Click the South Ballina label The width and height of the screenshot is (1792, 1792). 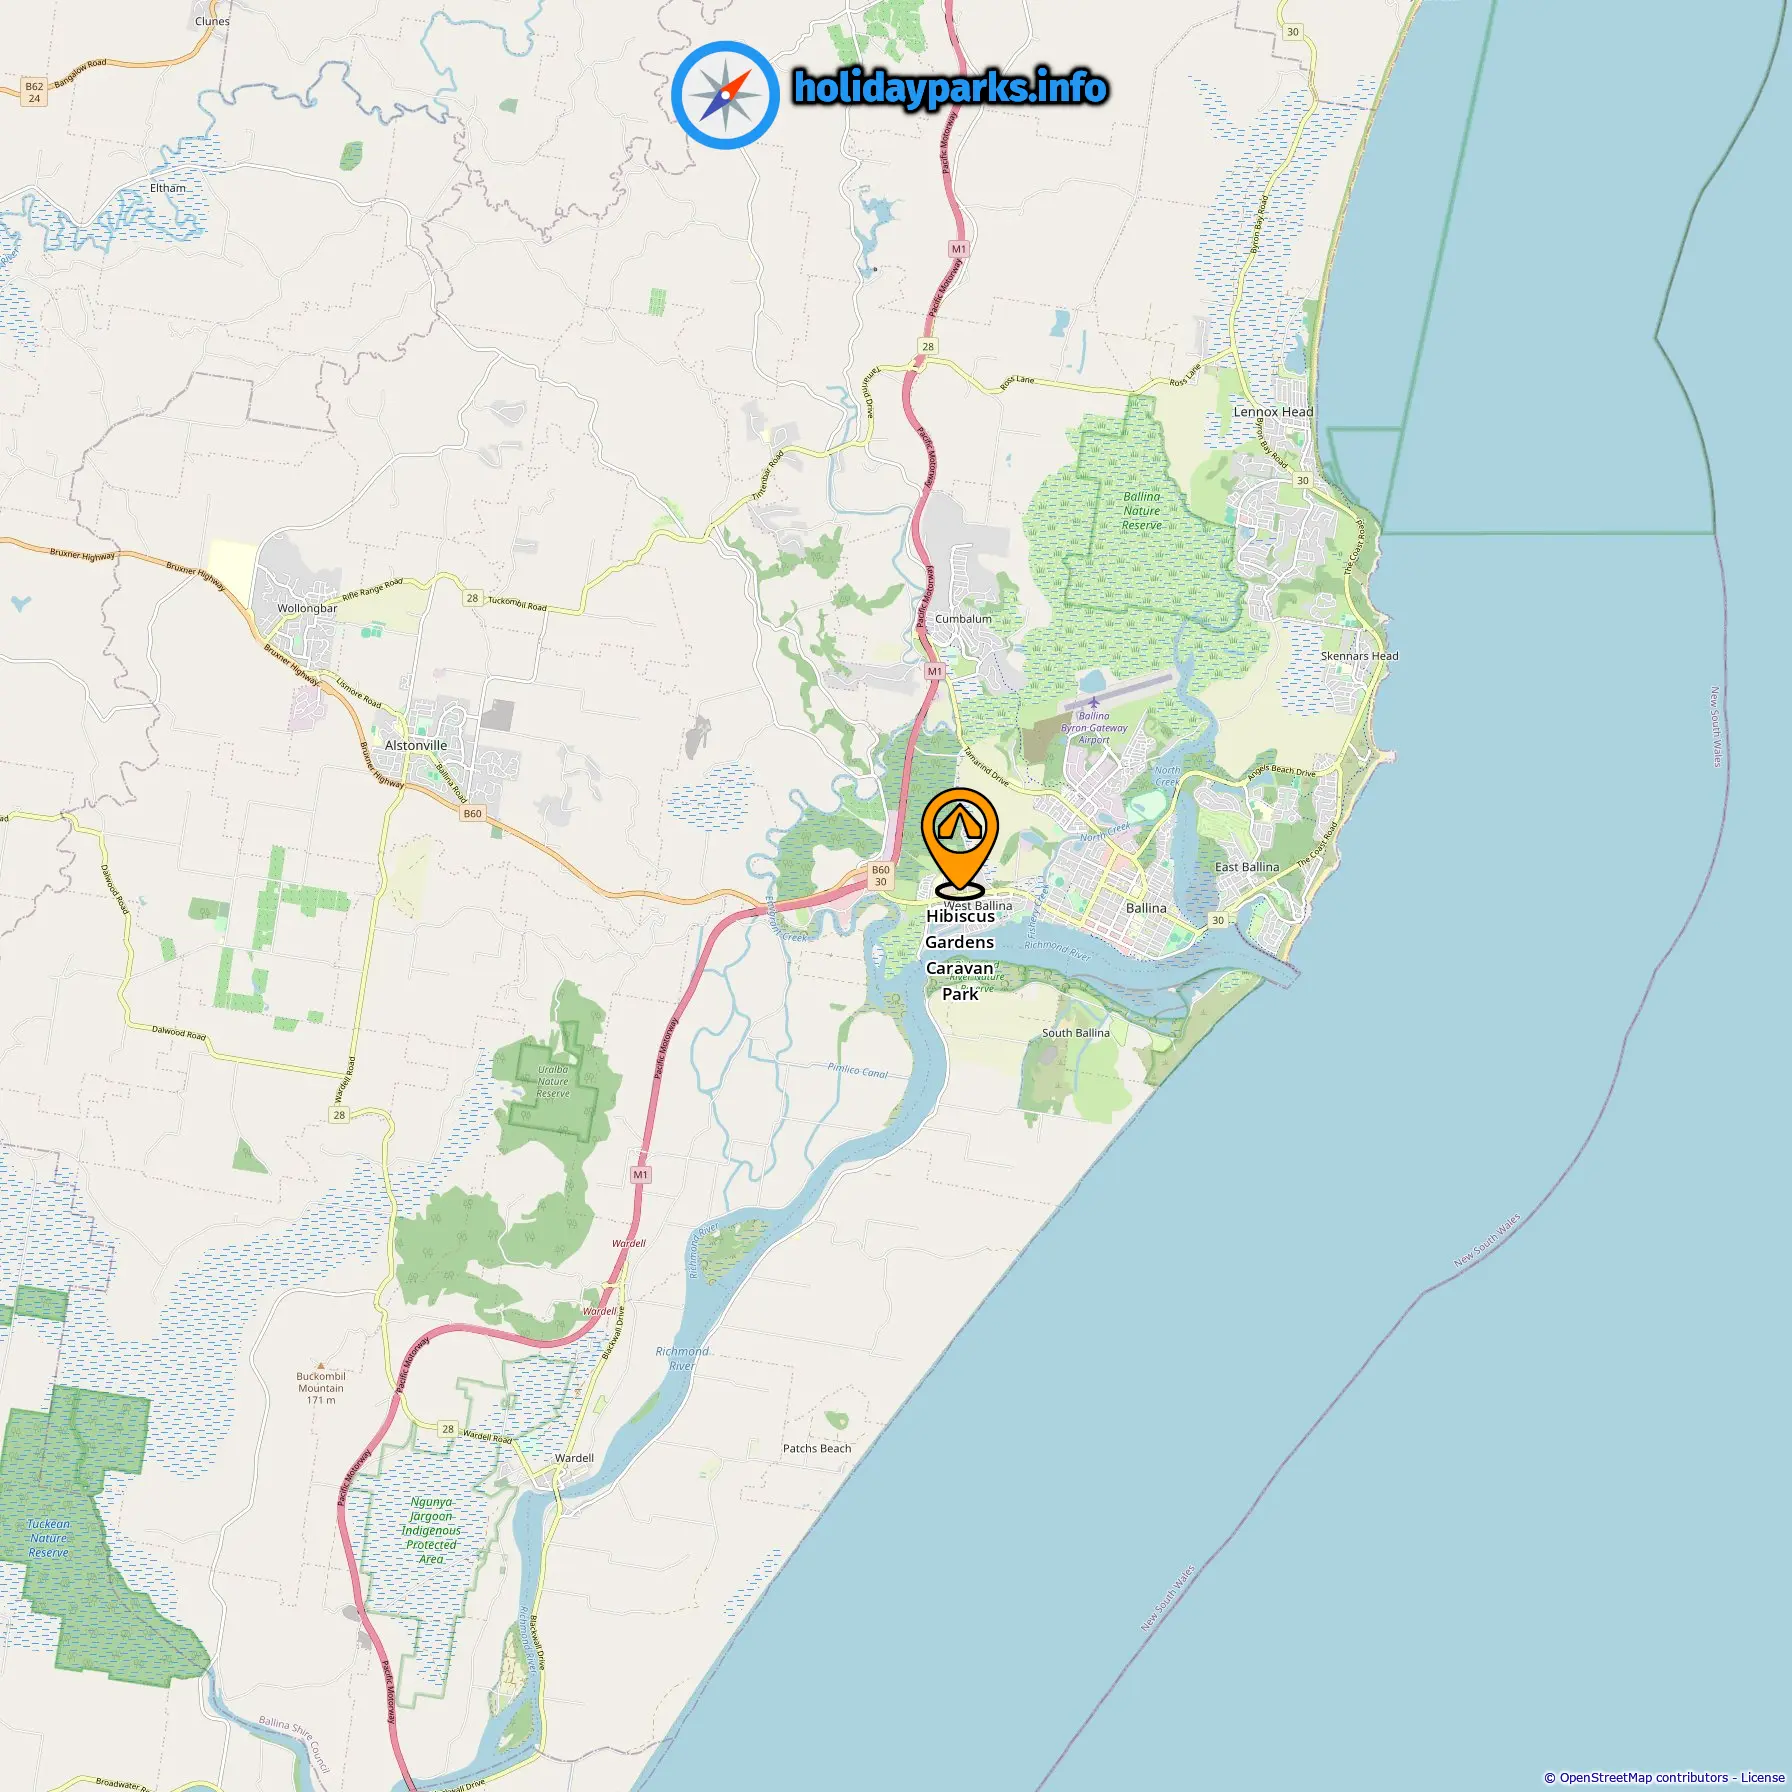[x=1076, y=1033]
